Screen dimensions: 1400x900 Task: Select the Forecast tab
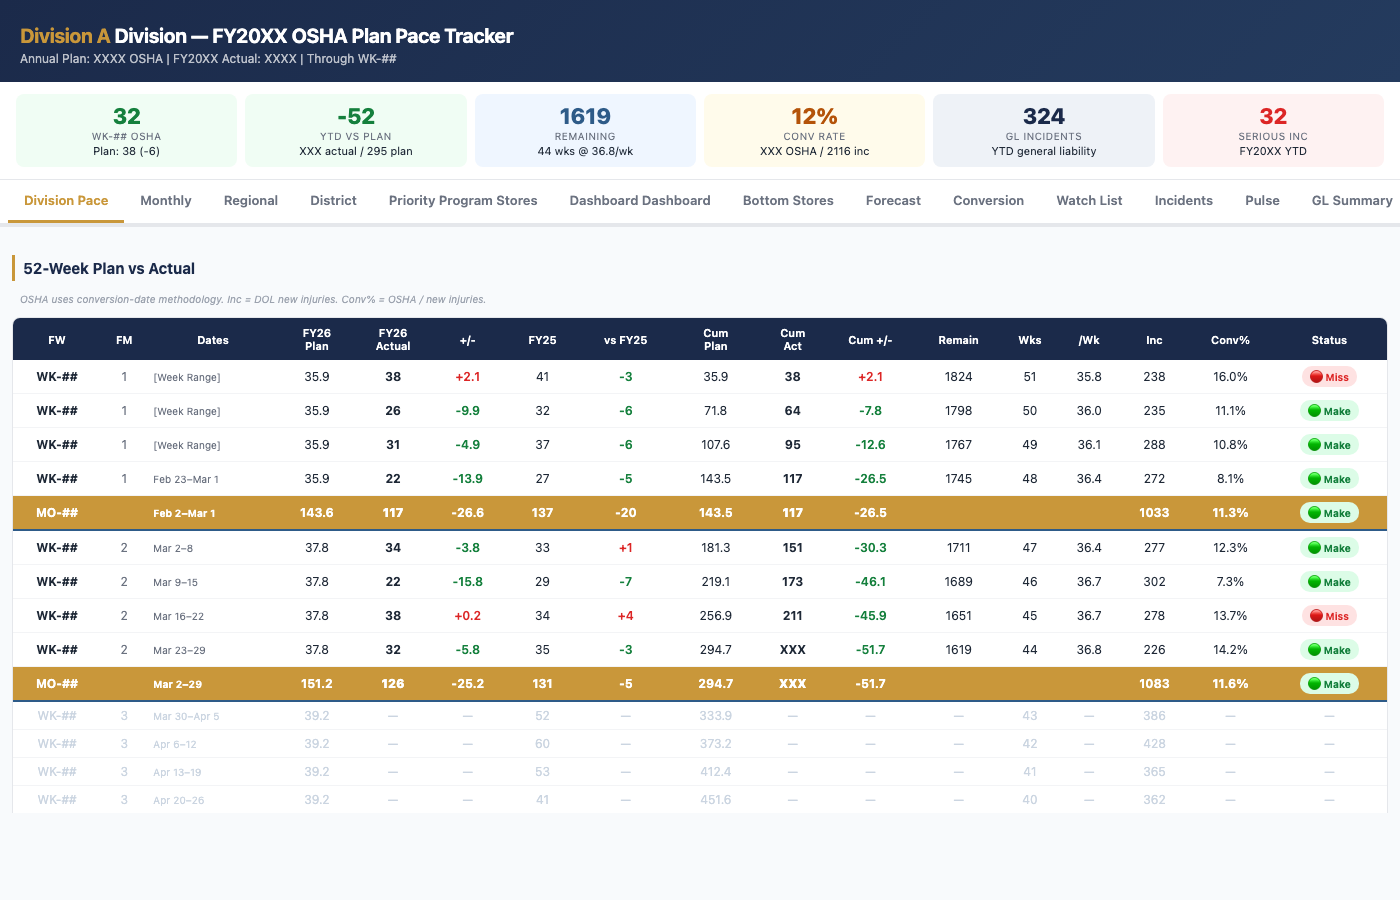[893, 200]
